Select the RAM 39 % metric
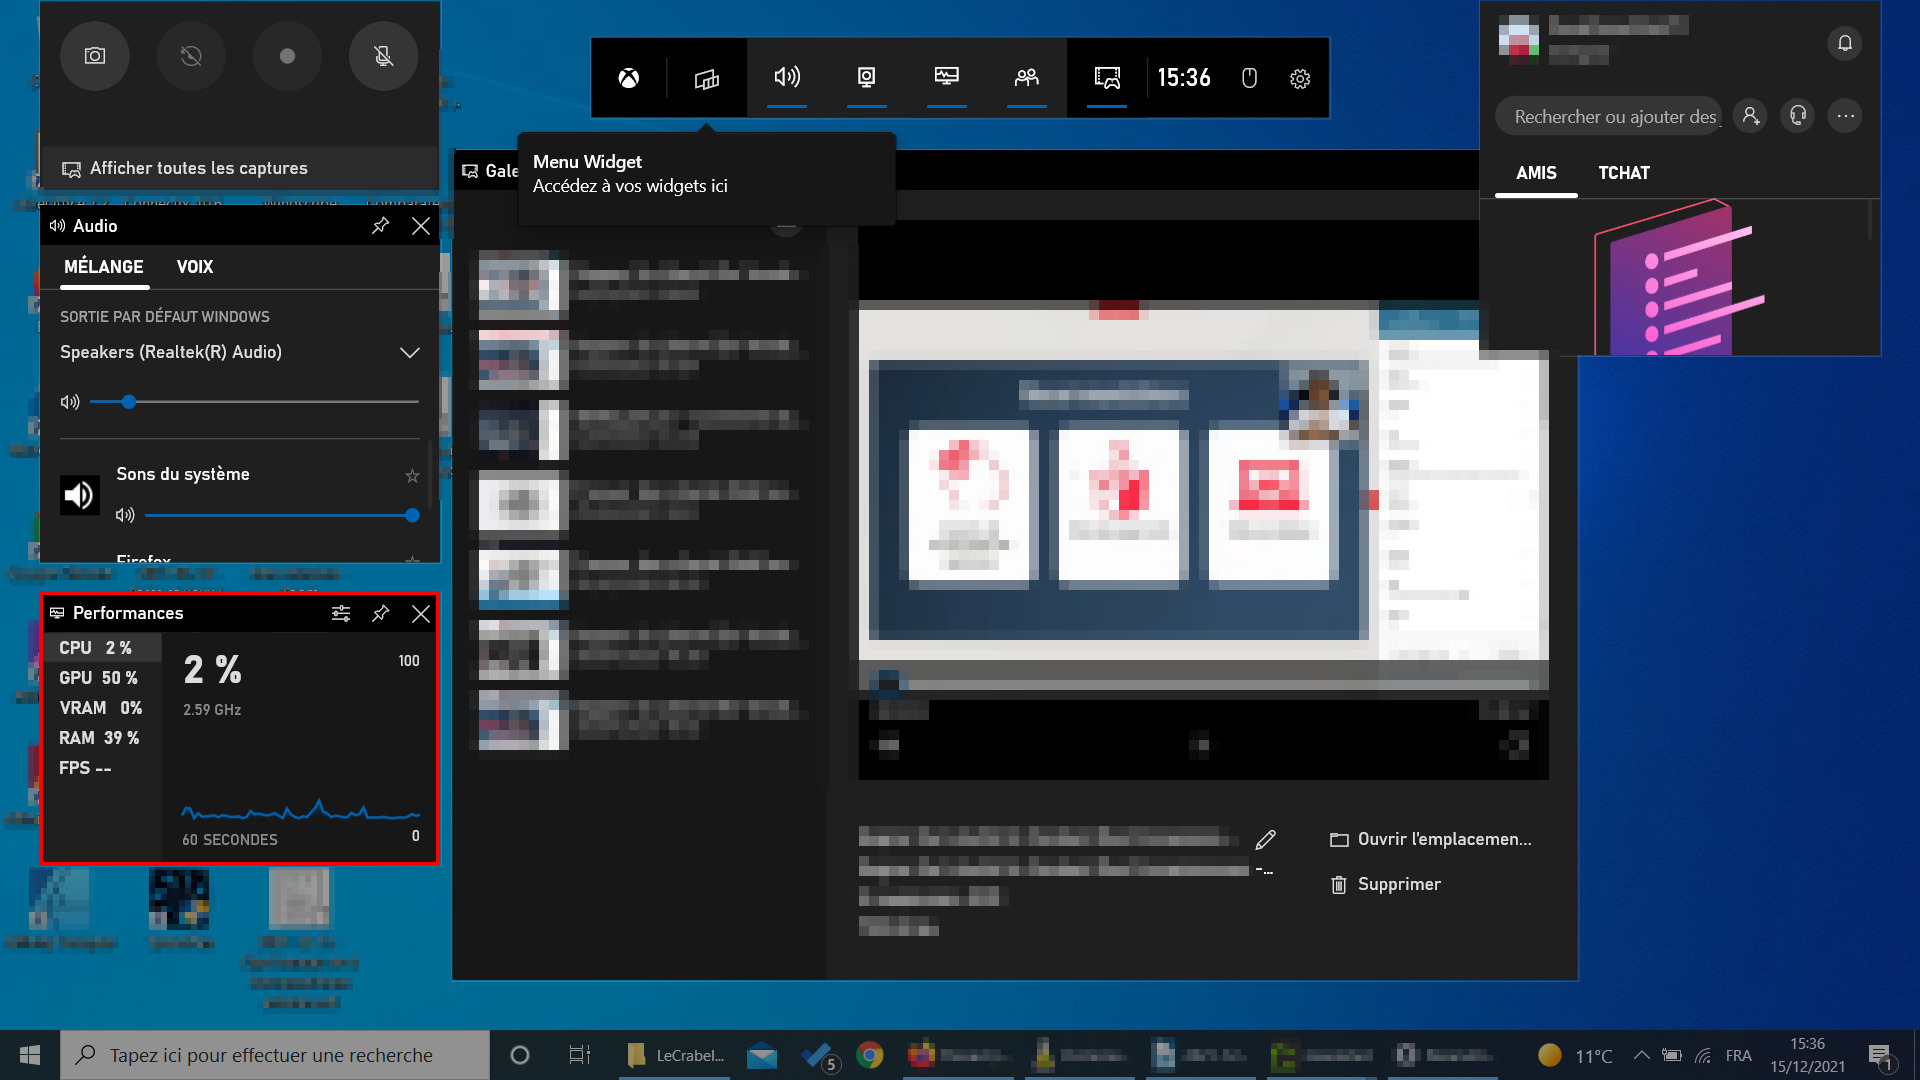 (103, 738)
